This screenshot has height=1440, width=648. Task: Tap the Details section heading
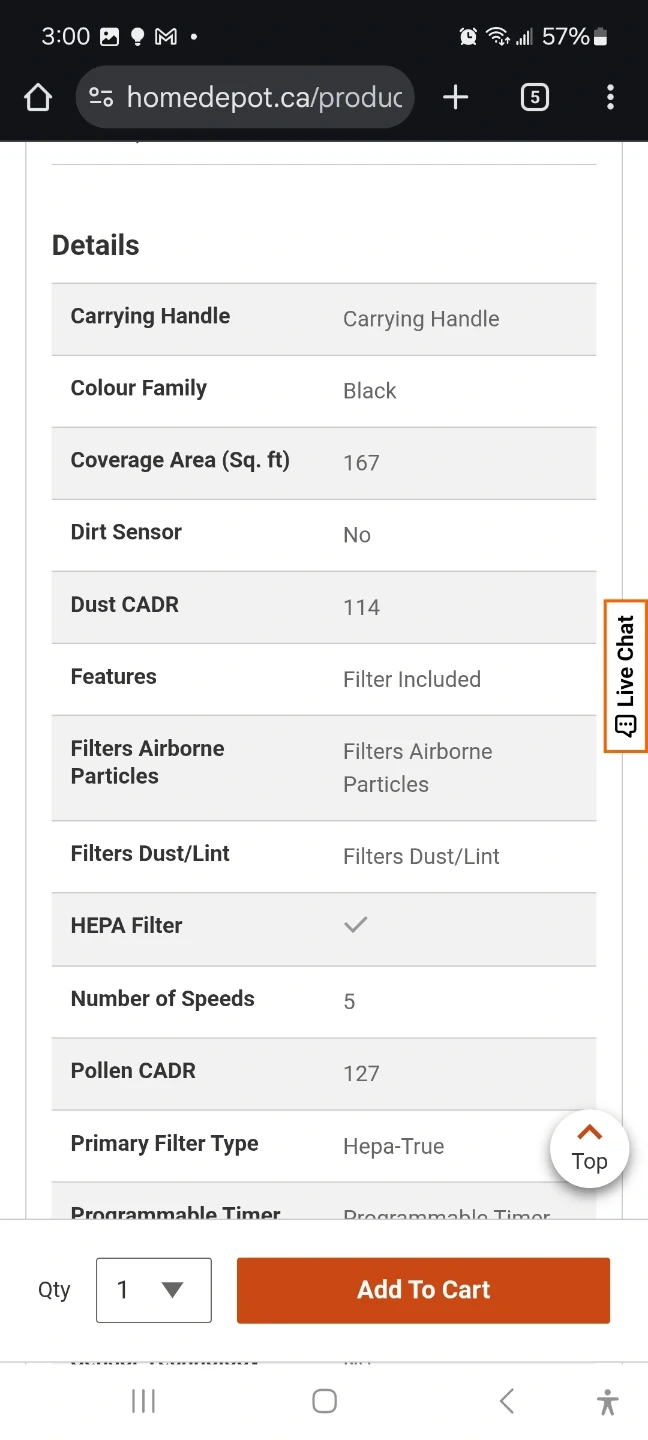click(96, 245)
